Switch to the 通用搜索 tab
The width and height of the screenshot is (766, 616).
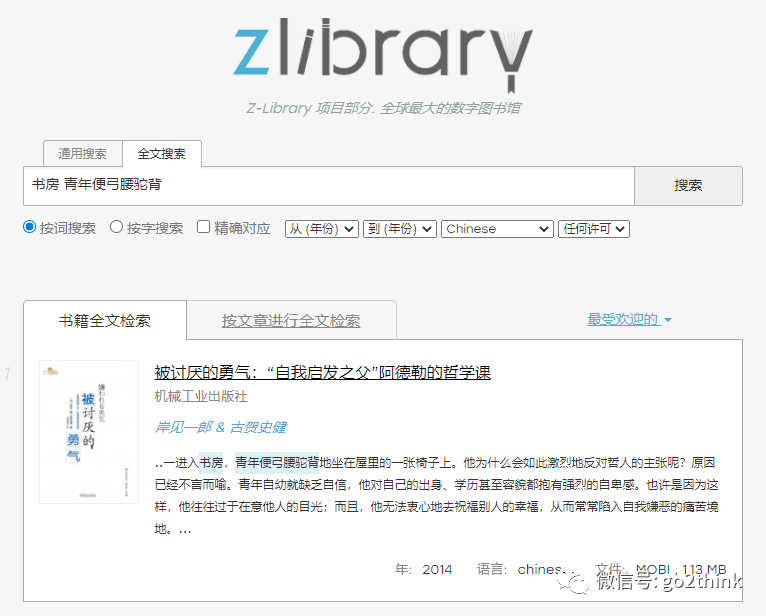pyautogui.click(x=83, y=153)
